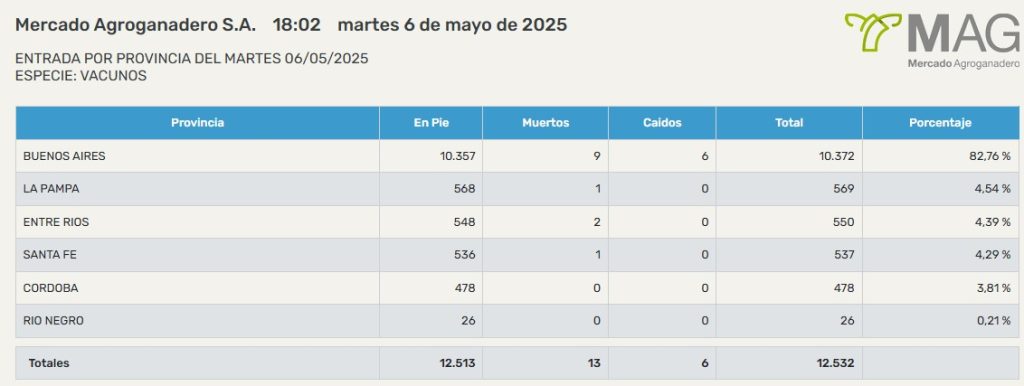Select the 82,76 % percentage cell
The height and width of the screenshot is (386, 1024).
940,156
